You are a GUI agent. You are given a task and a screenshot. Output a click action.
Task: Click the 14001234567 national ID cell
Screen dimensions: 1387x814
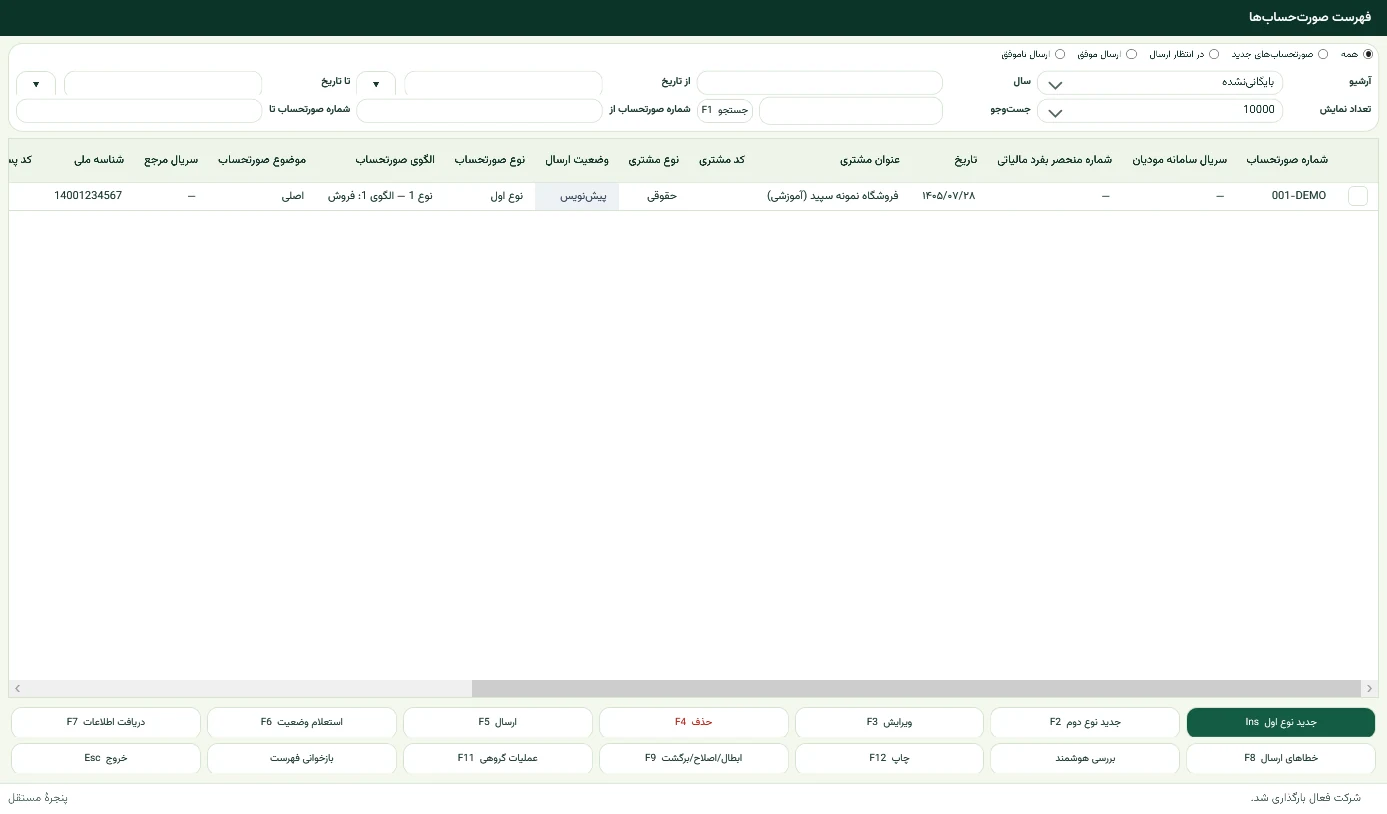pos(88,196)
